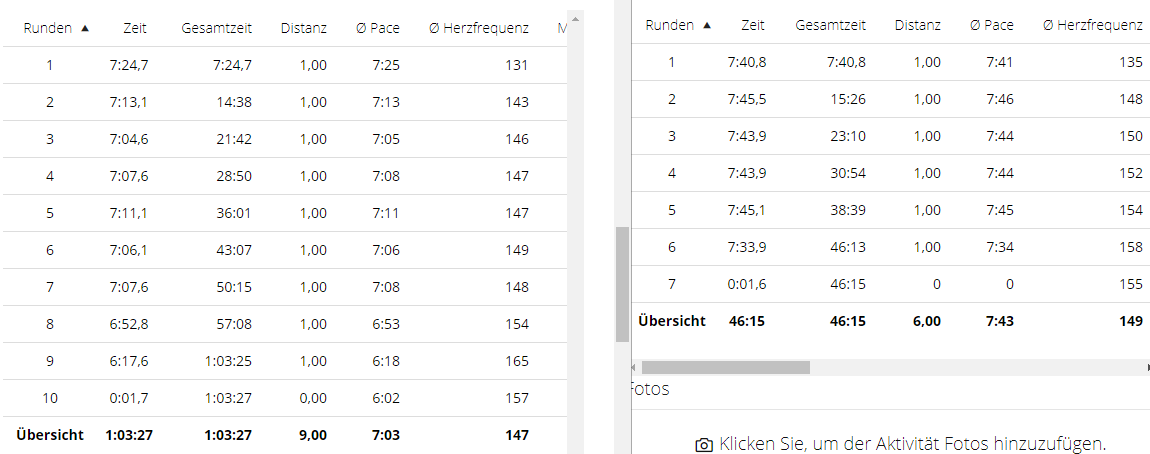Click the horizontal scrollbar thumb under the seven-lap table
The image size is (1150, 454).
point(725,367)
